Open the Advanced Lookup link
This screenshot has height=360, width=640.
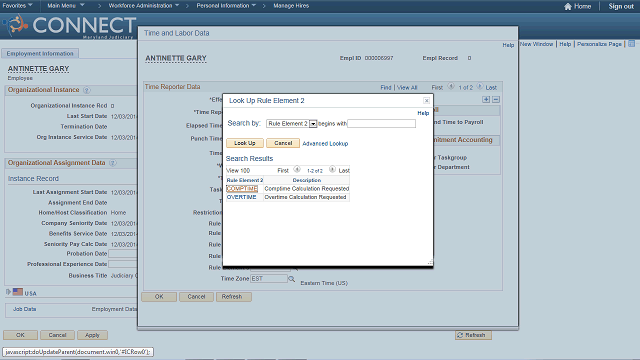325,144
